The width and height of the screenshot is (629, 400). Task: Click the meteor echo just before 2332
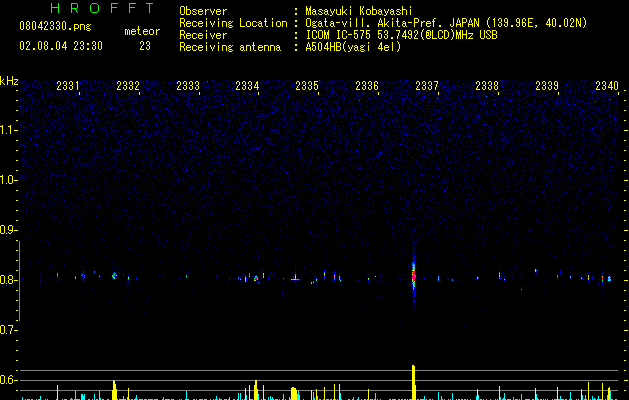114,275
